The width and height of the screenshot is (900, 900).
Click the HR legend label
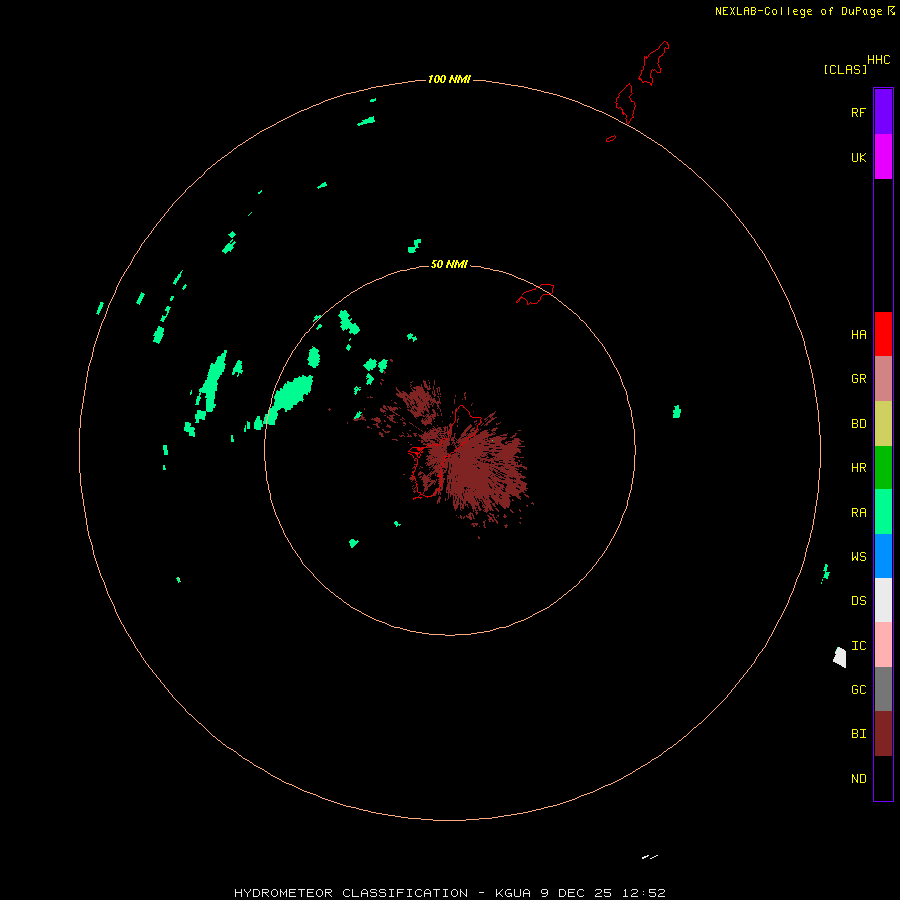[858, 468]
